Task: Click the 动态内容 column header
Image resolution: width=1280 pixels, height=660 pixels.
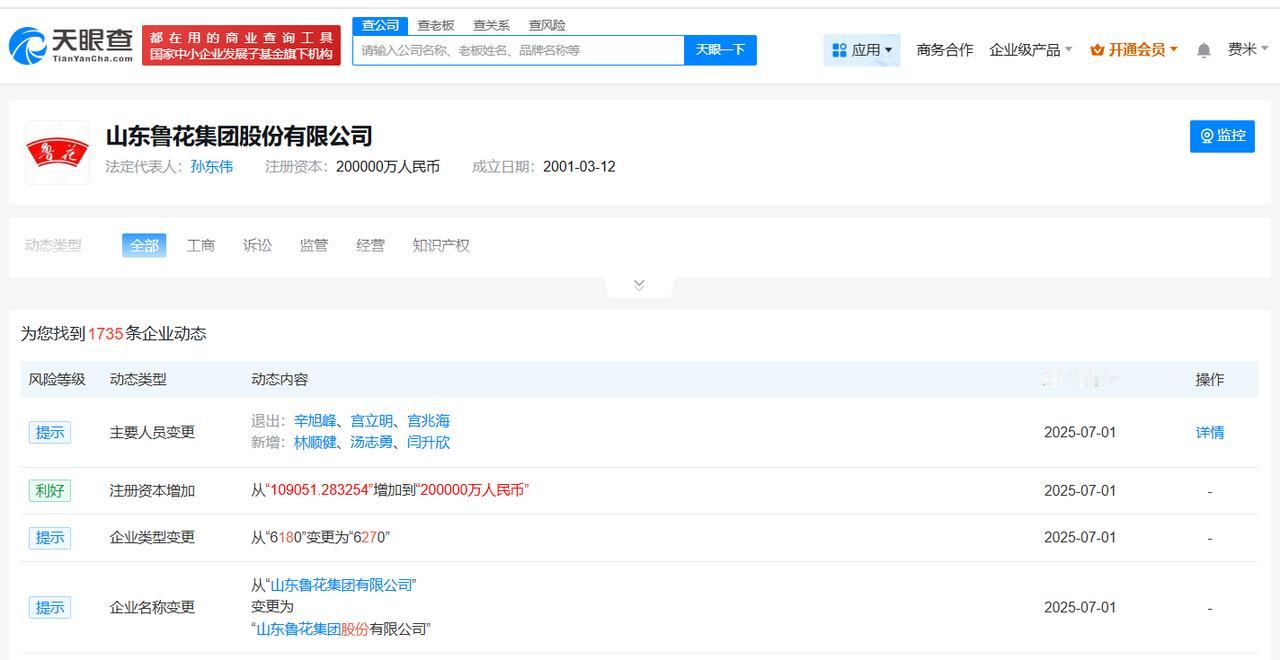Action: (280, 380)
